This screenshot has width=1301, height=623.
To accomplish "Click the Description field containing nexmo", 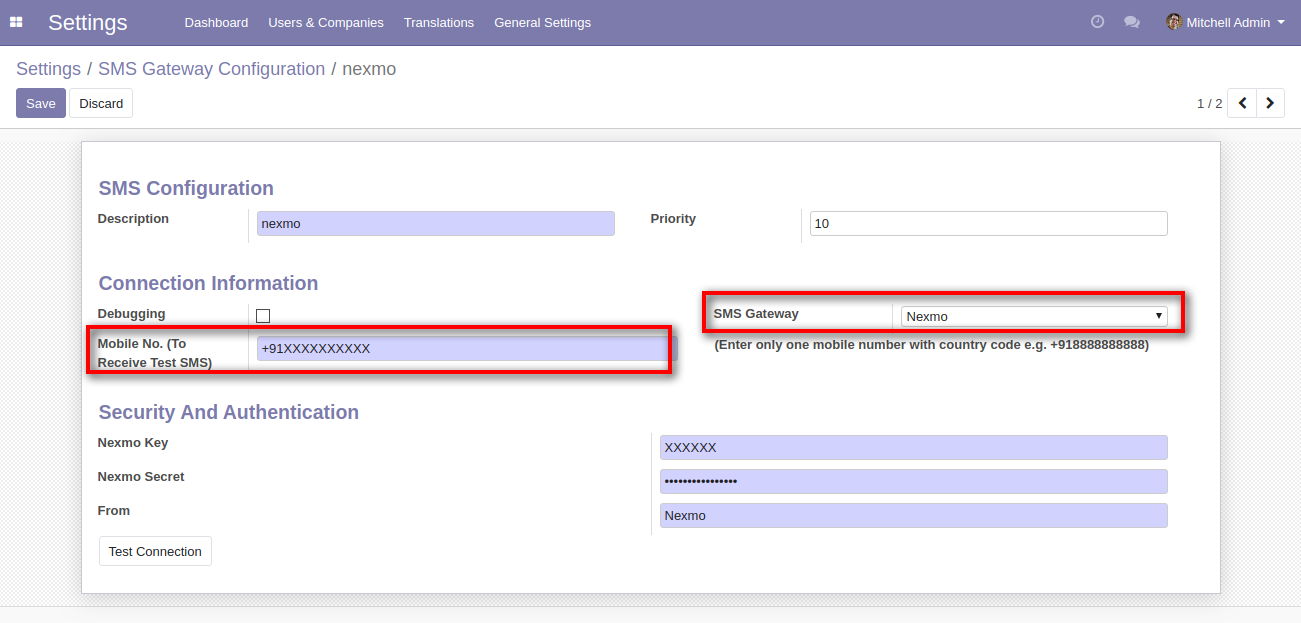I will click(435, 224).
